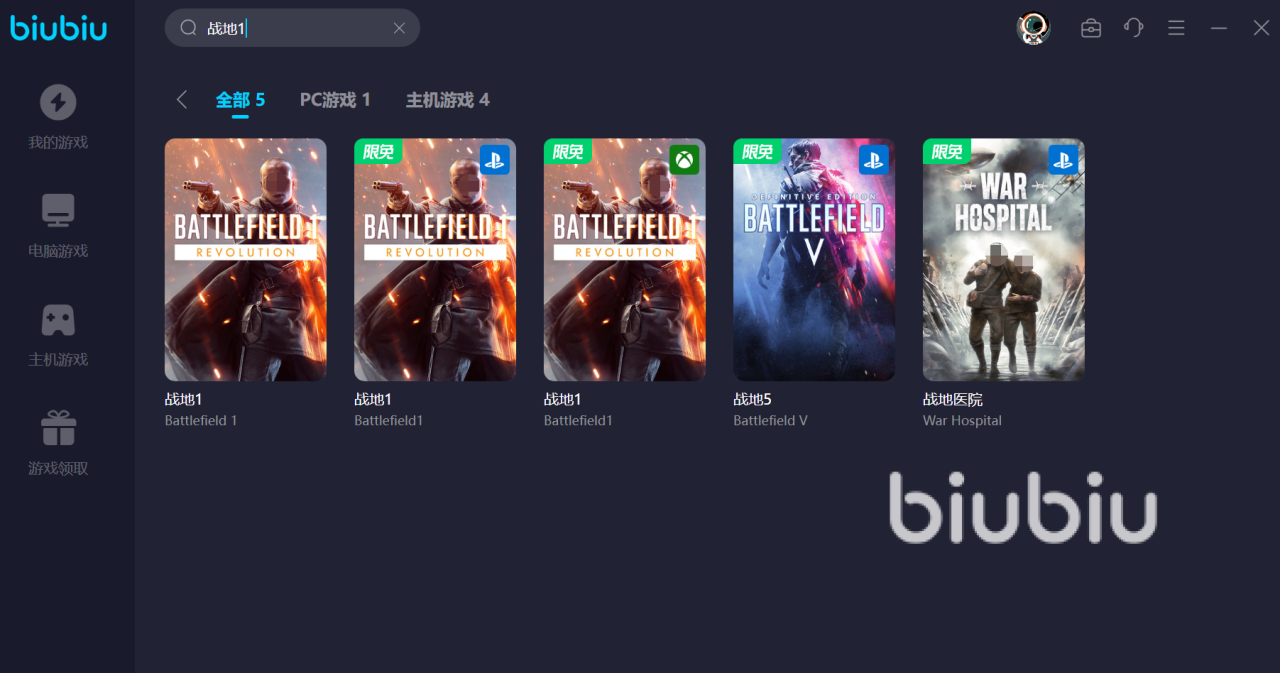
Task: Open game claim gift icon
Action: [x=58, y=428]
